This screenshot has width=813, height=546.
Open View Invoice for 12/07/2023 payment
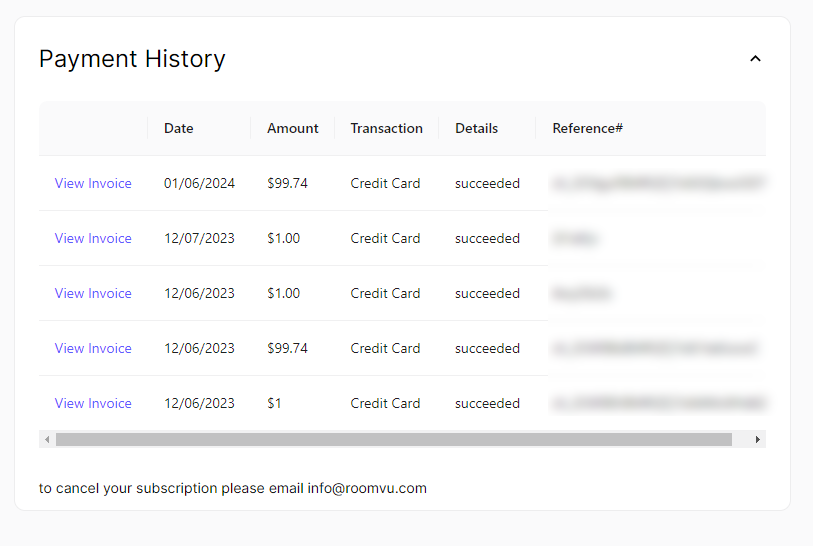pyautogui.click(x=93, y=238)
